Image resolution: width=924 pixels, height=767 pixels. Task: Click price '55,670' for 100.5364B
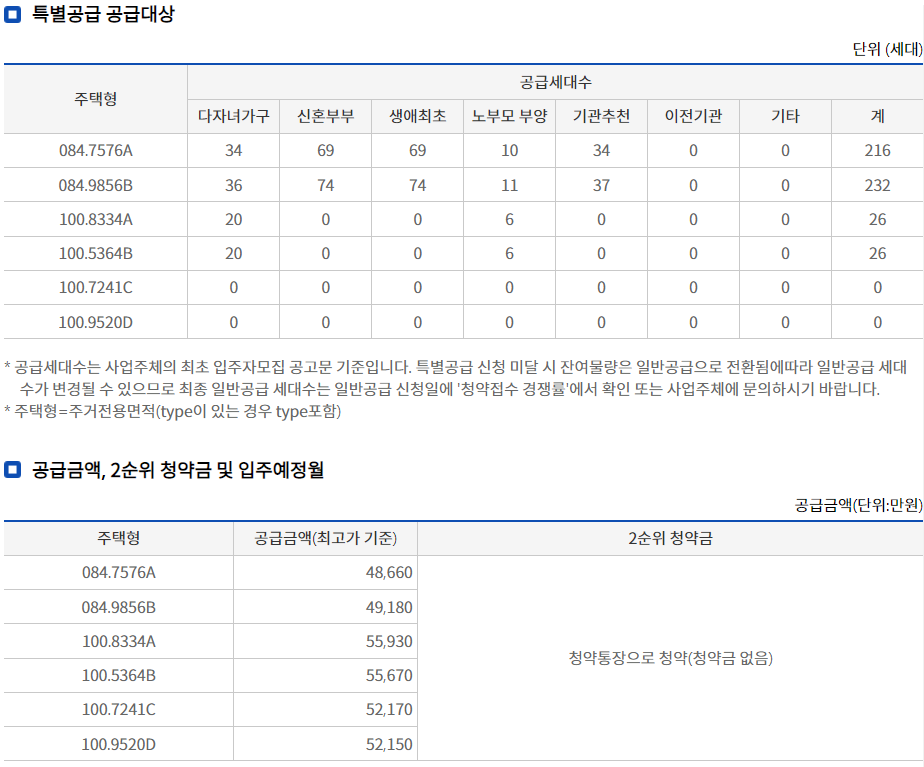pyautogui.click(x=389, y=676)
